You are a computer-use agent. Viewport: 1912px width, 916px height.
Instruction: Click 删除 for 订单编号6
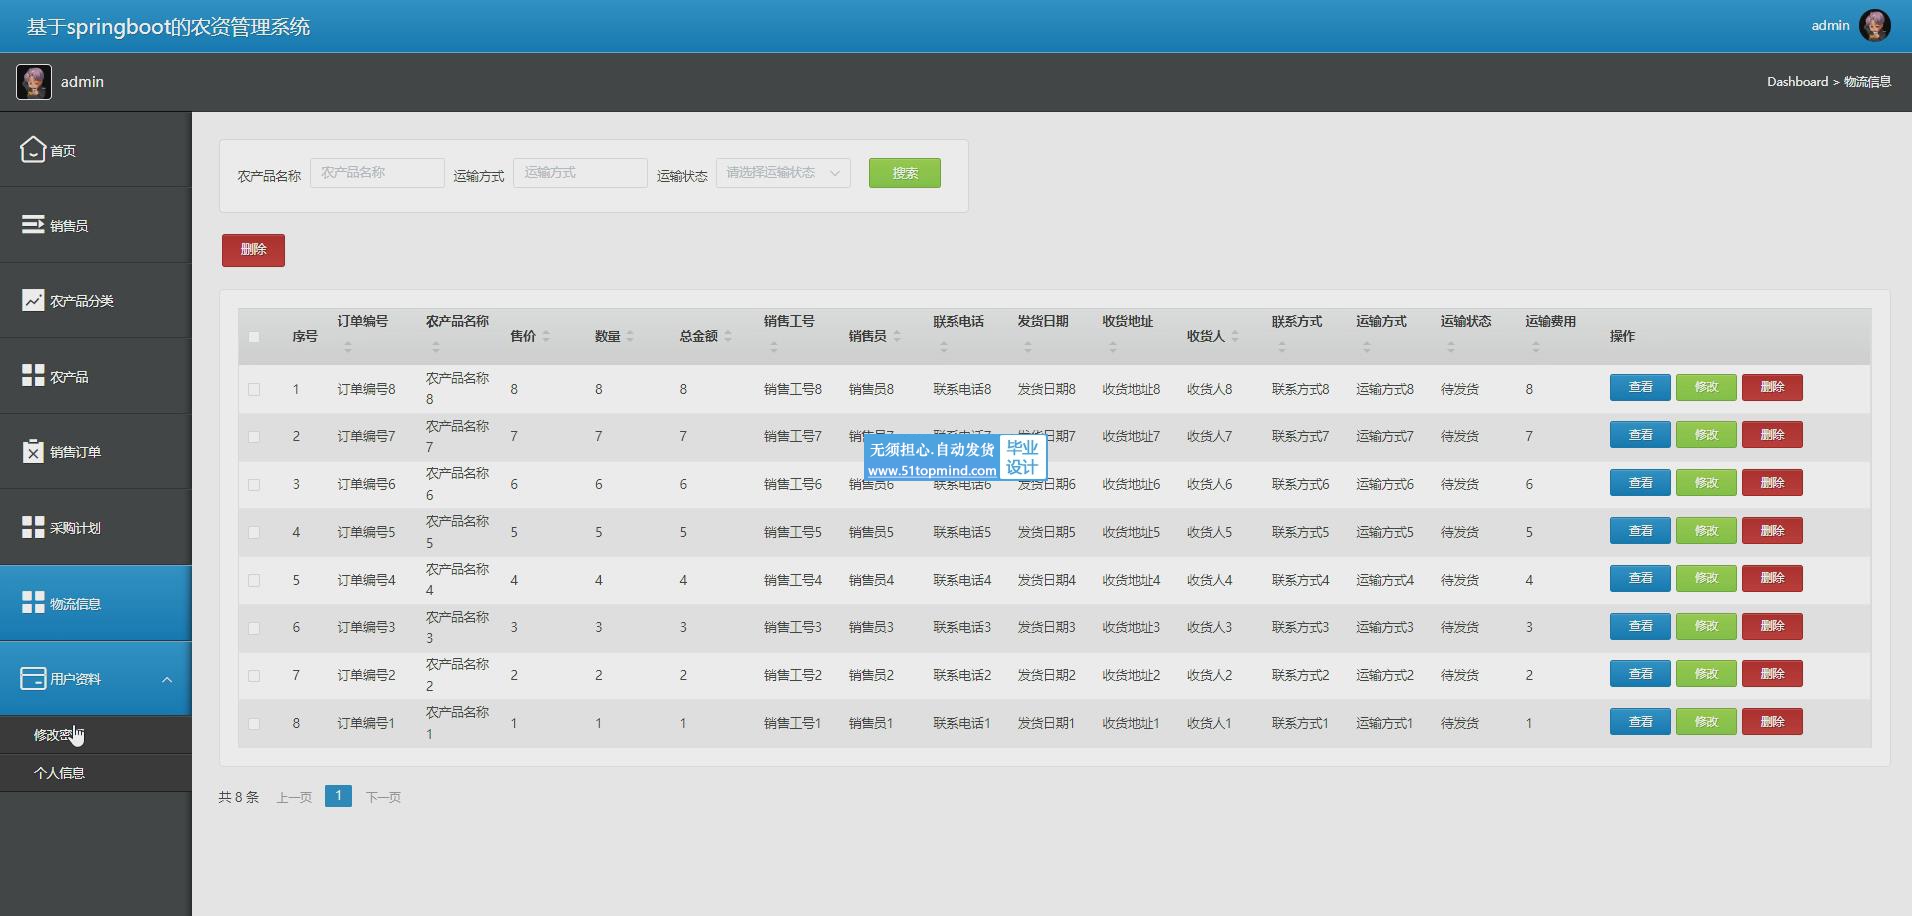(x=1772, y=483)
